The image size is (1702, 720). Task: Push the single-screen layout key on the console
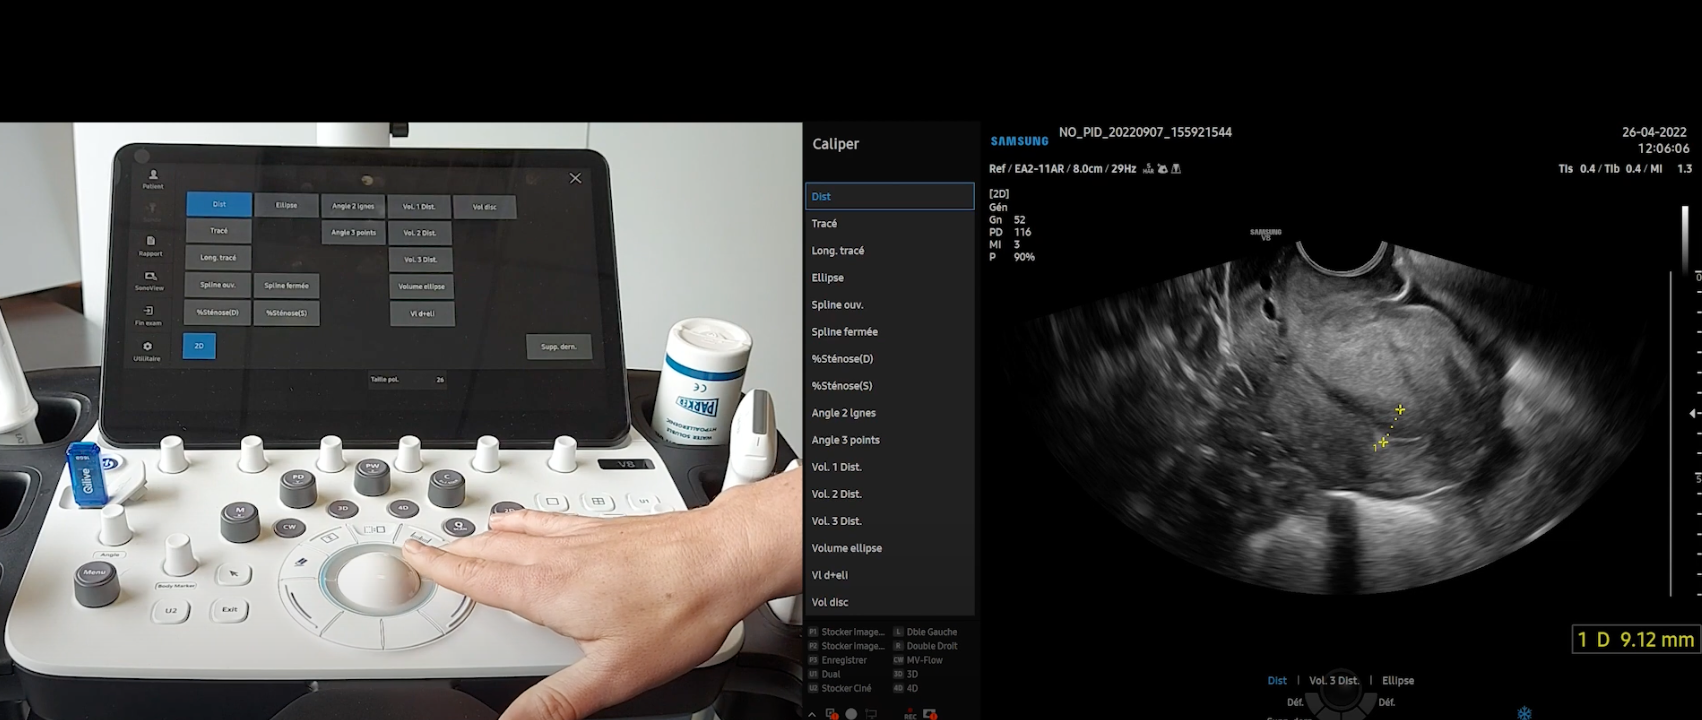click(552, 501)
